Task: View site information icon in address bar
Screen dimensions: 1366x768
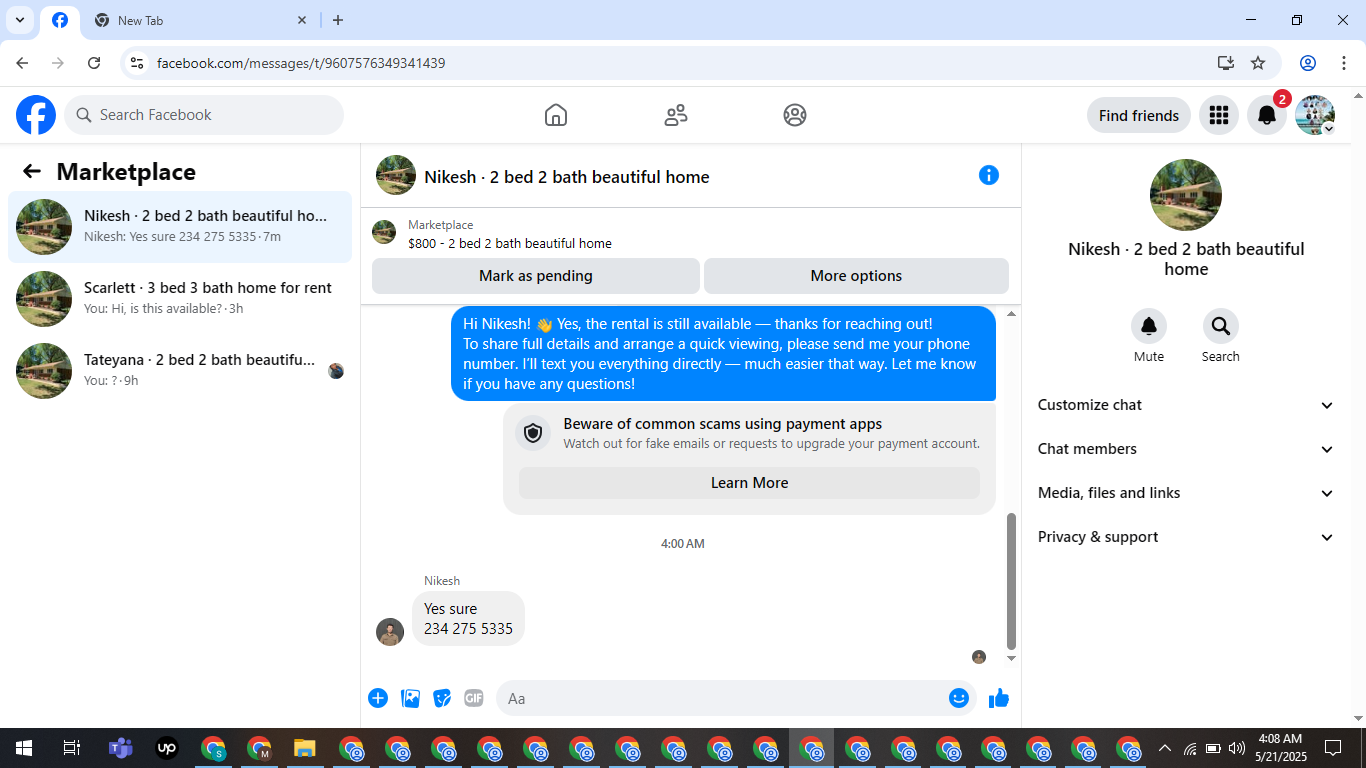Action: coord(138,63)
